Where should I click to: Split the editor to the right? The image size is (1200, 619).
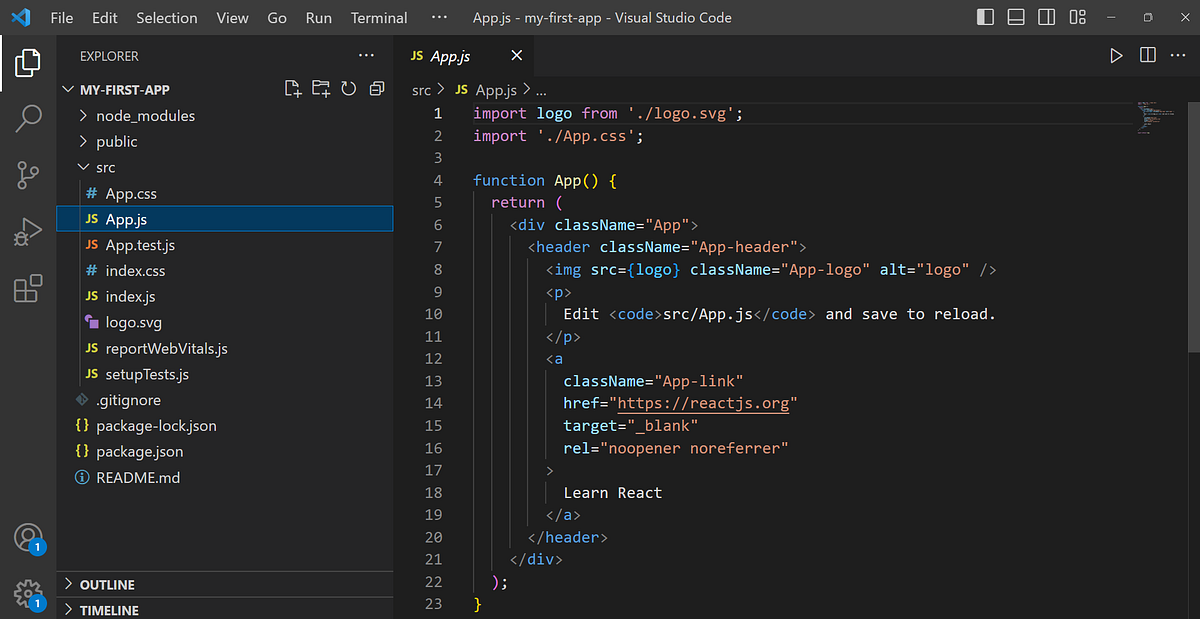coord(1148,56)
